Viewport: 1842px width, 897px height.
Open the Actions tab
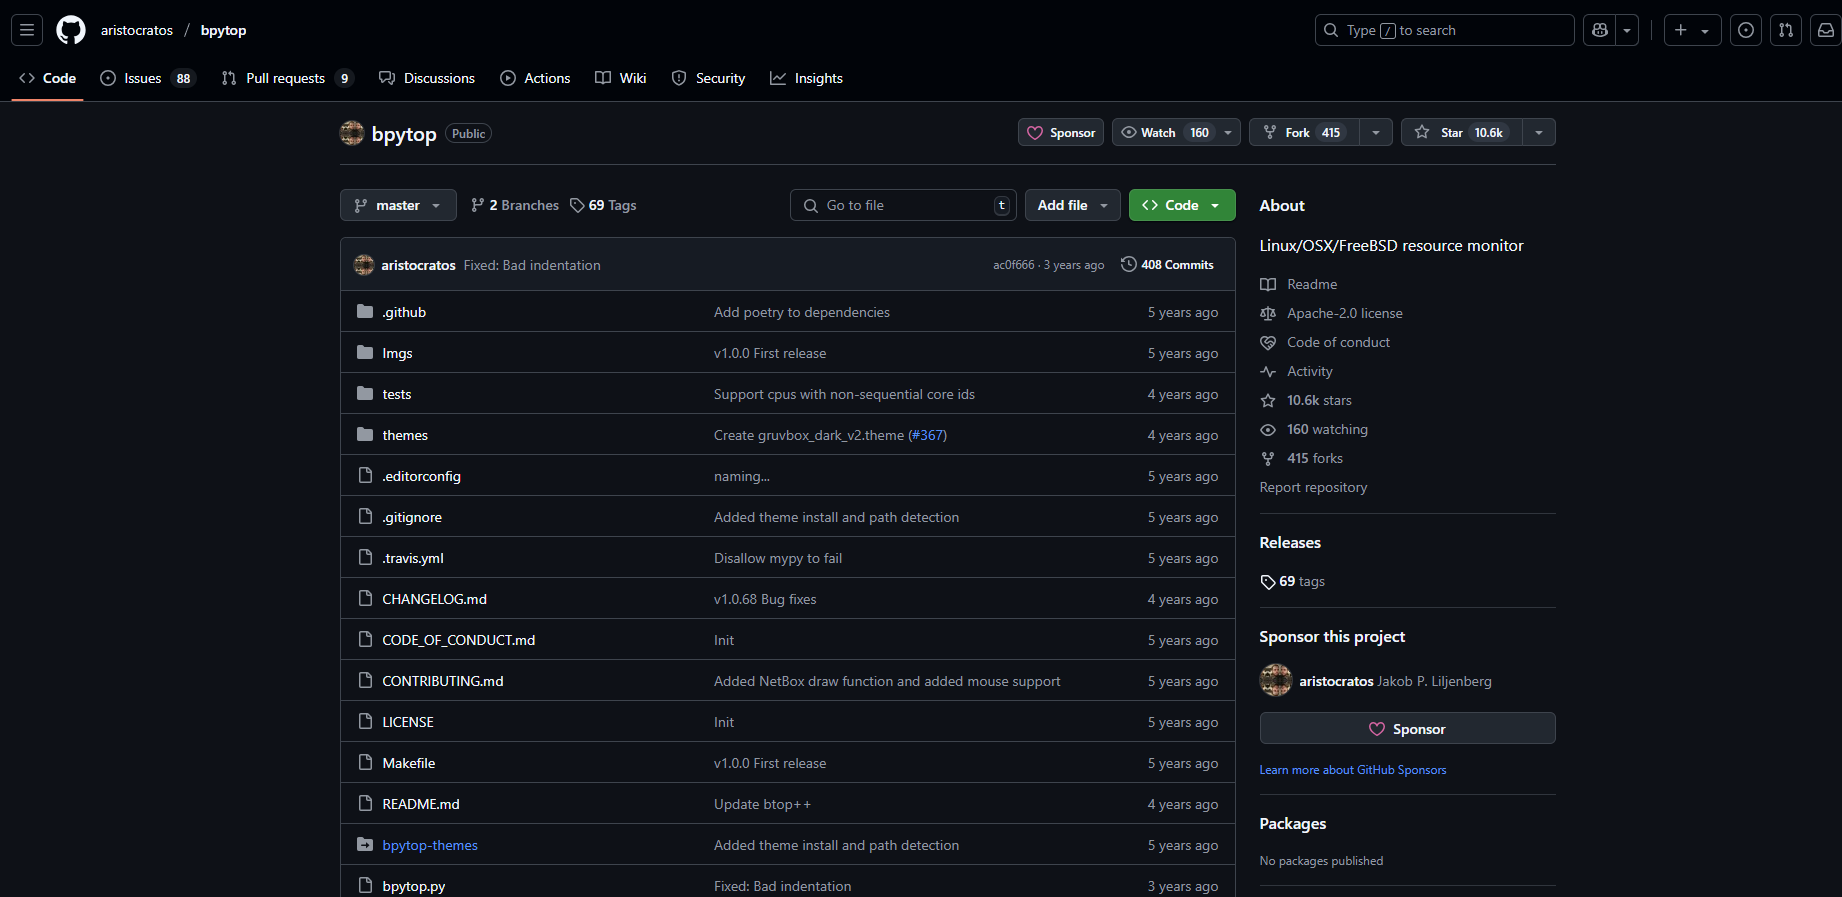(x=535, y=78)
